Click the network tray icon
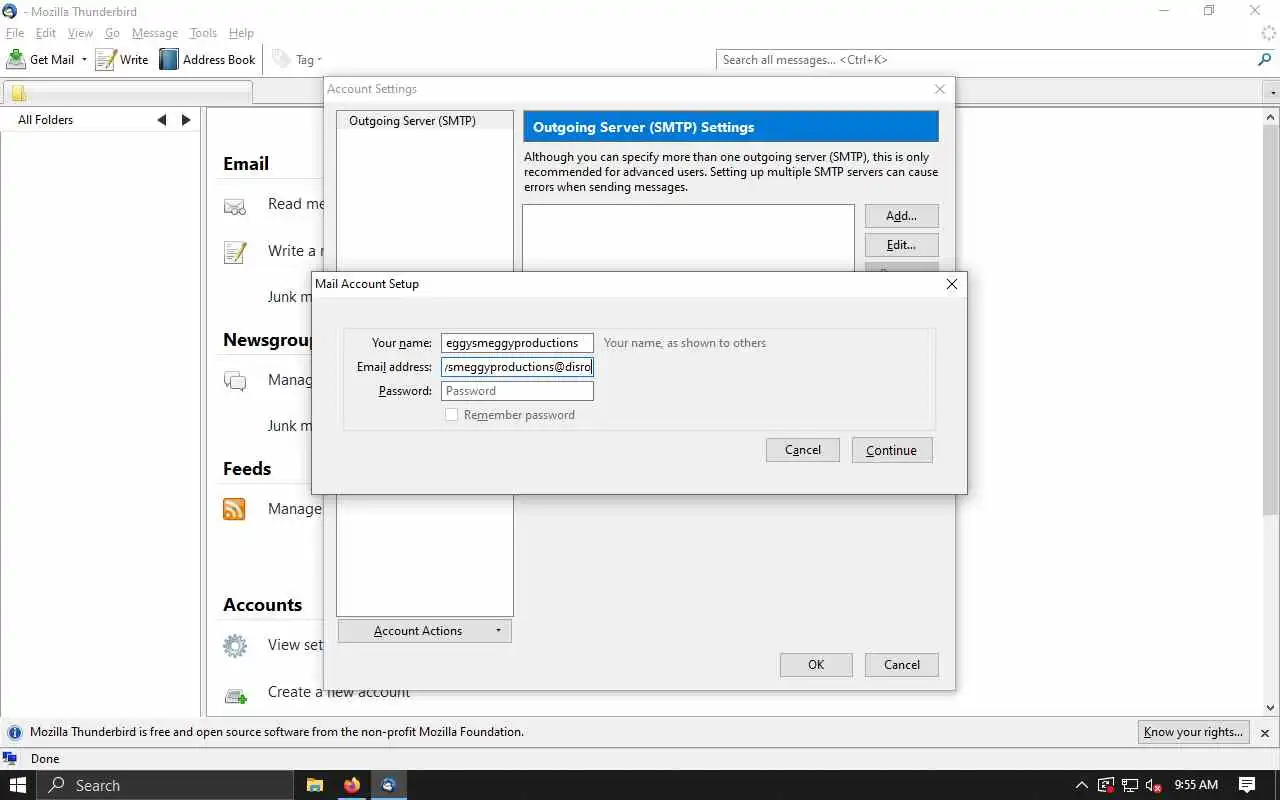 pyautogui.click(x=1129, y=785)
